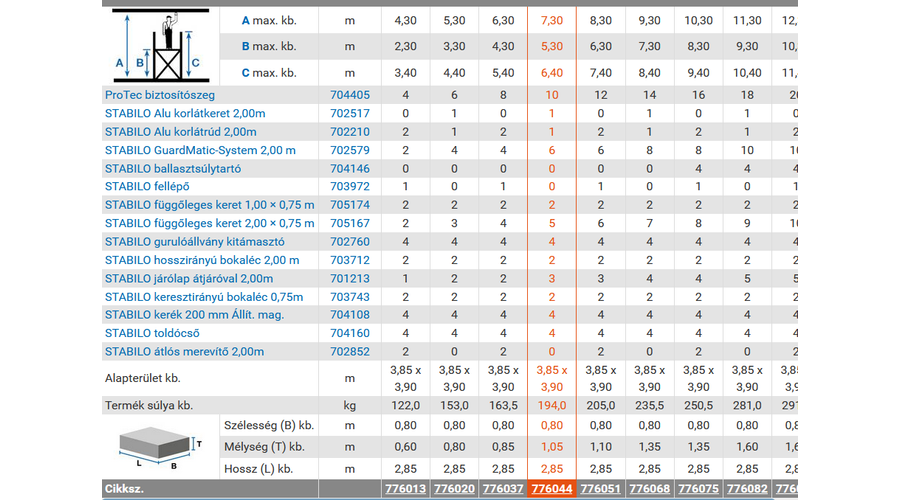The height and width of the screenshot is (500, 900).
Task: Click the scaffold height diagram image
Action: coord(159,46)
